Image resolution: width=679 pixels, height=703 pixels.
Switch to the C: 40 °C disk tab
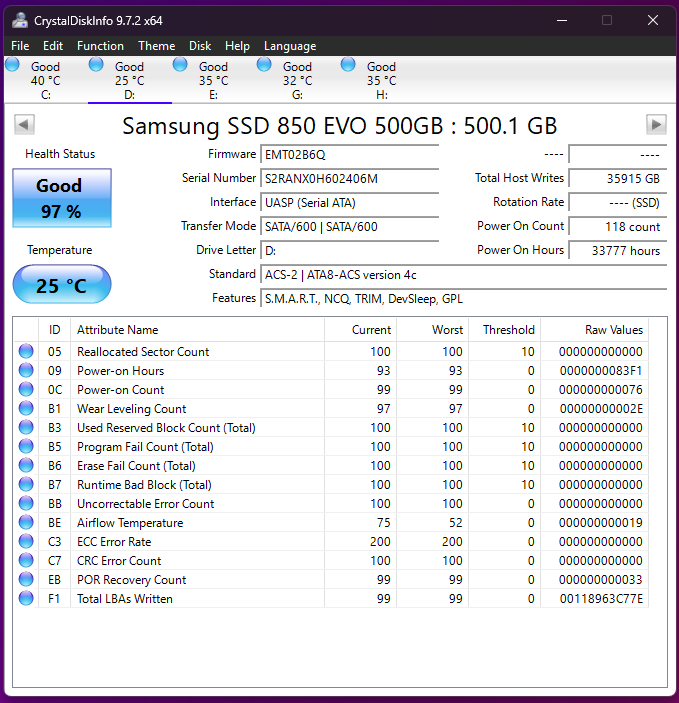click(x=45, y=80)
